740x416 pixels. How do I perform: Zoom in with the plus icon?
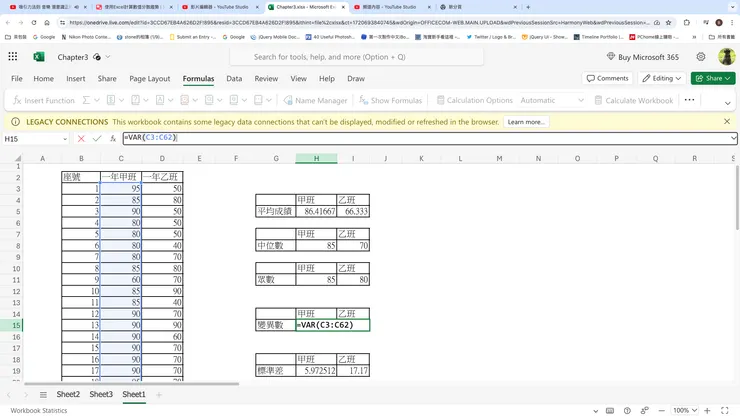click(x=707, y=410)
